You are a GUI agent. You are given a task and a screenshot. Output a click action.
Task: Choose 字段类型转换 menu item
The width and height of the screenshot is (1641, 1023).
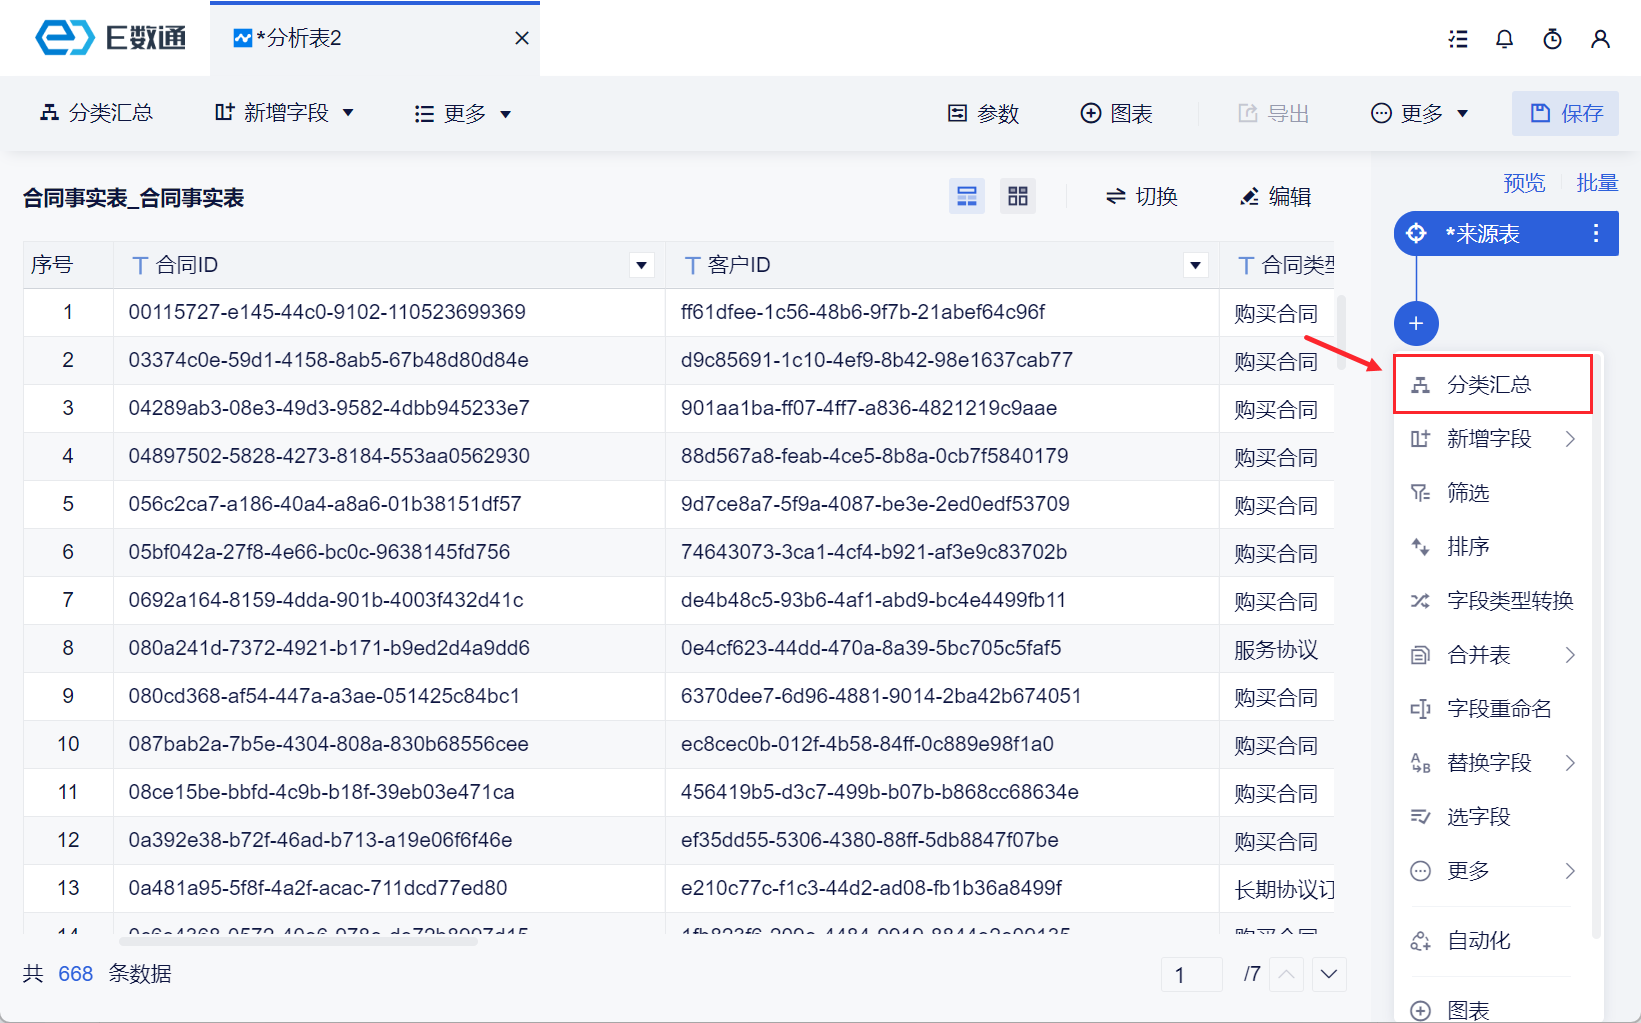pyautogui.click(x=1492, y=601)
